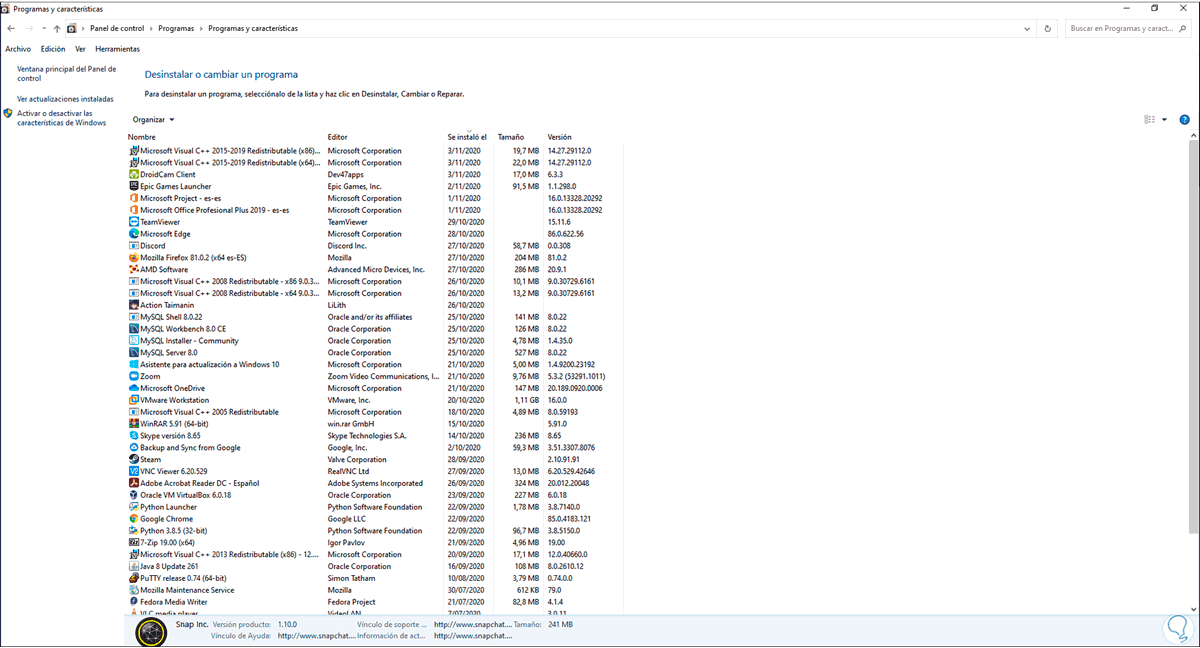
Task: Navigate back with the back arrow
Action: point(10,28)
